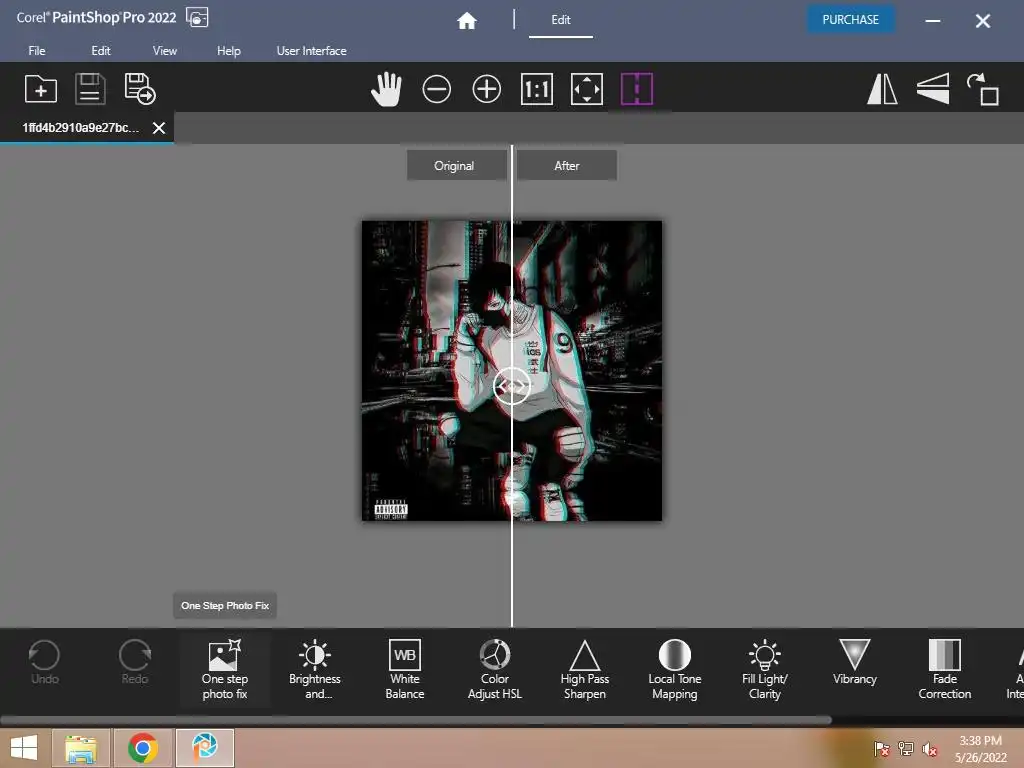Open the User Interface menu
Viewport: 1024px width, 768px height.
pyautogui.click(x=312, y=51)
